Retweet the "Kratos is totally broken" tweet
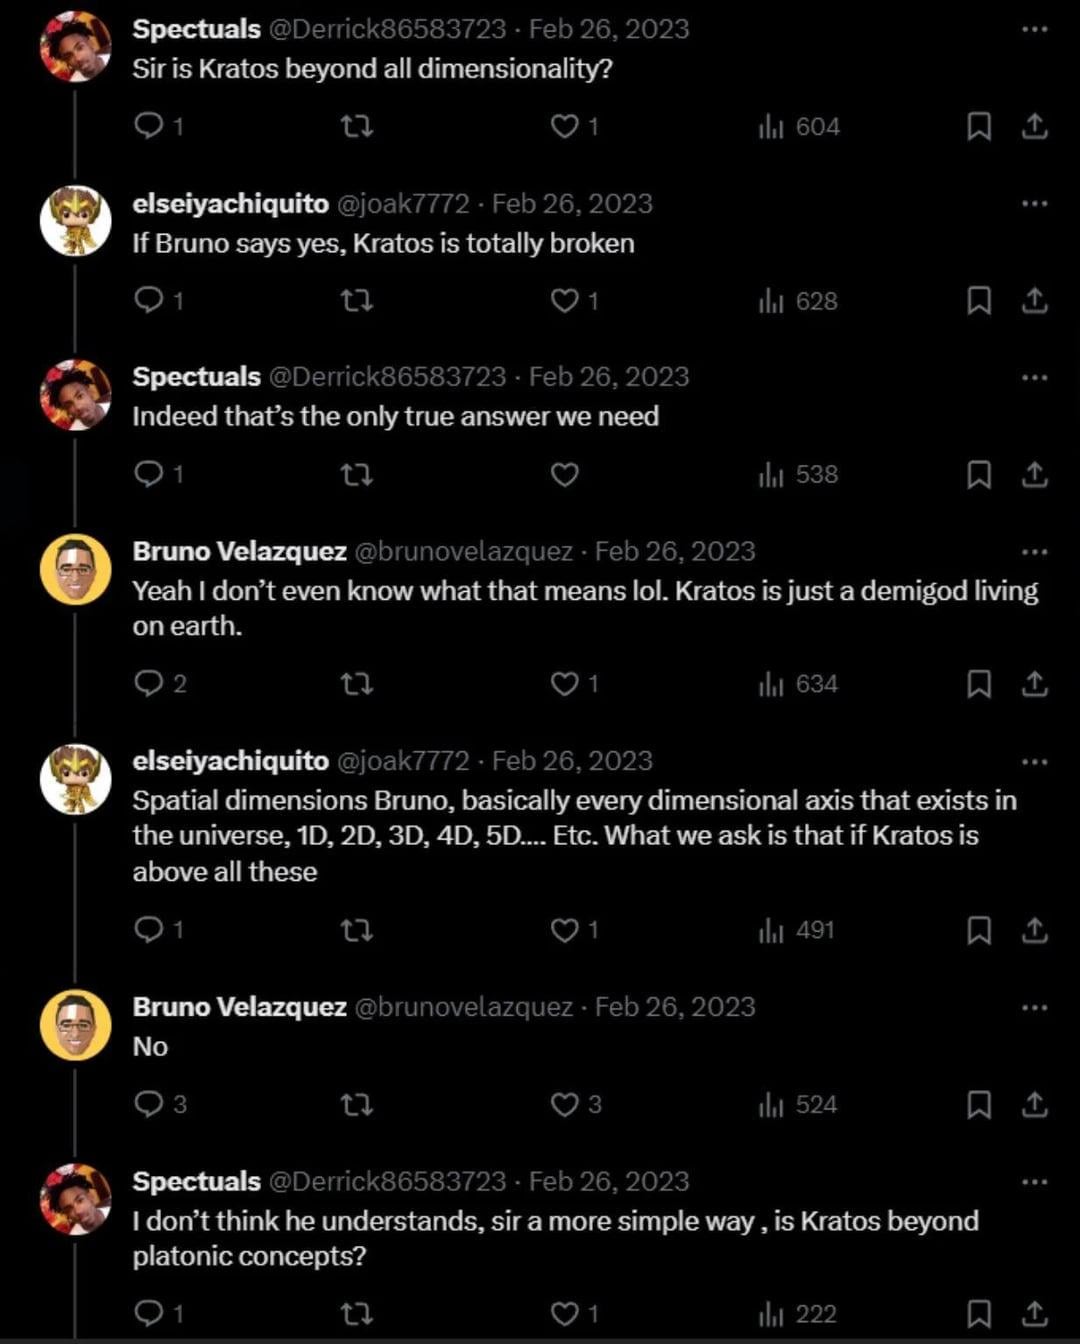The height and width of the screenshot is (1344, 1080). 357,300
